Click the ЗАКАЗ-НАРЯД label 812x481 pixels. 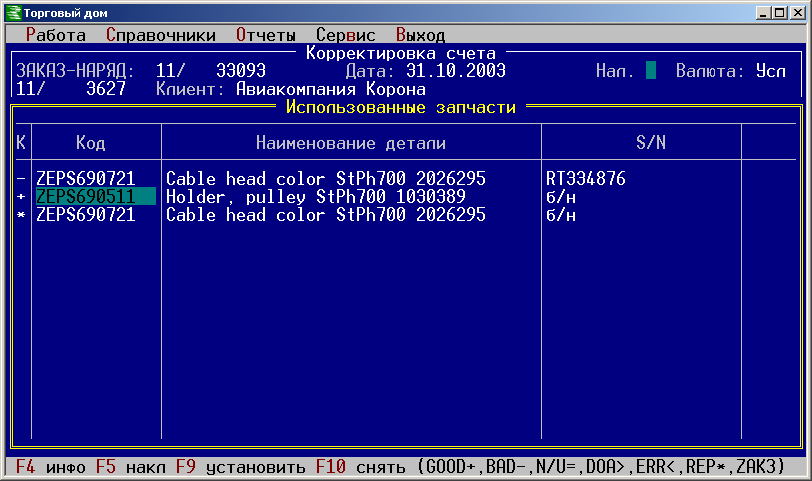point(76,70)
